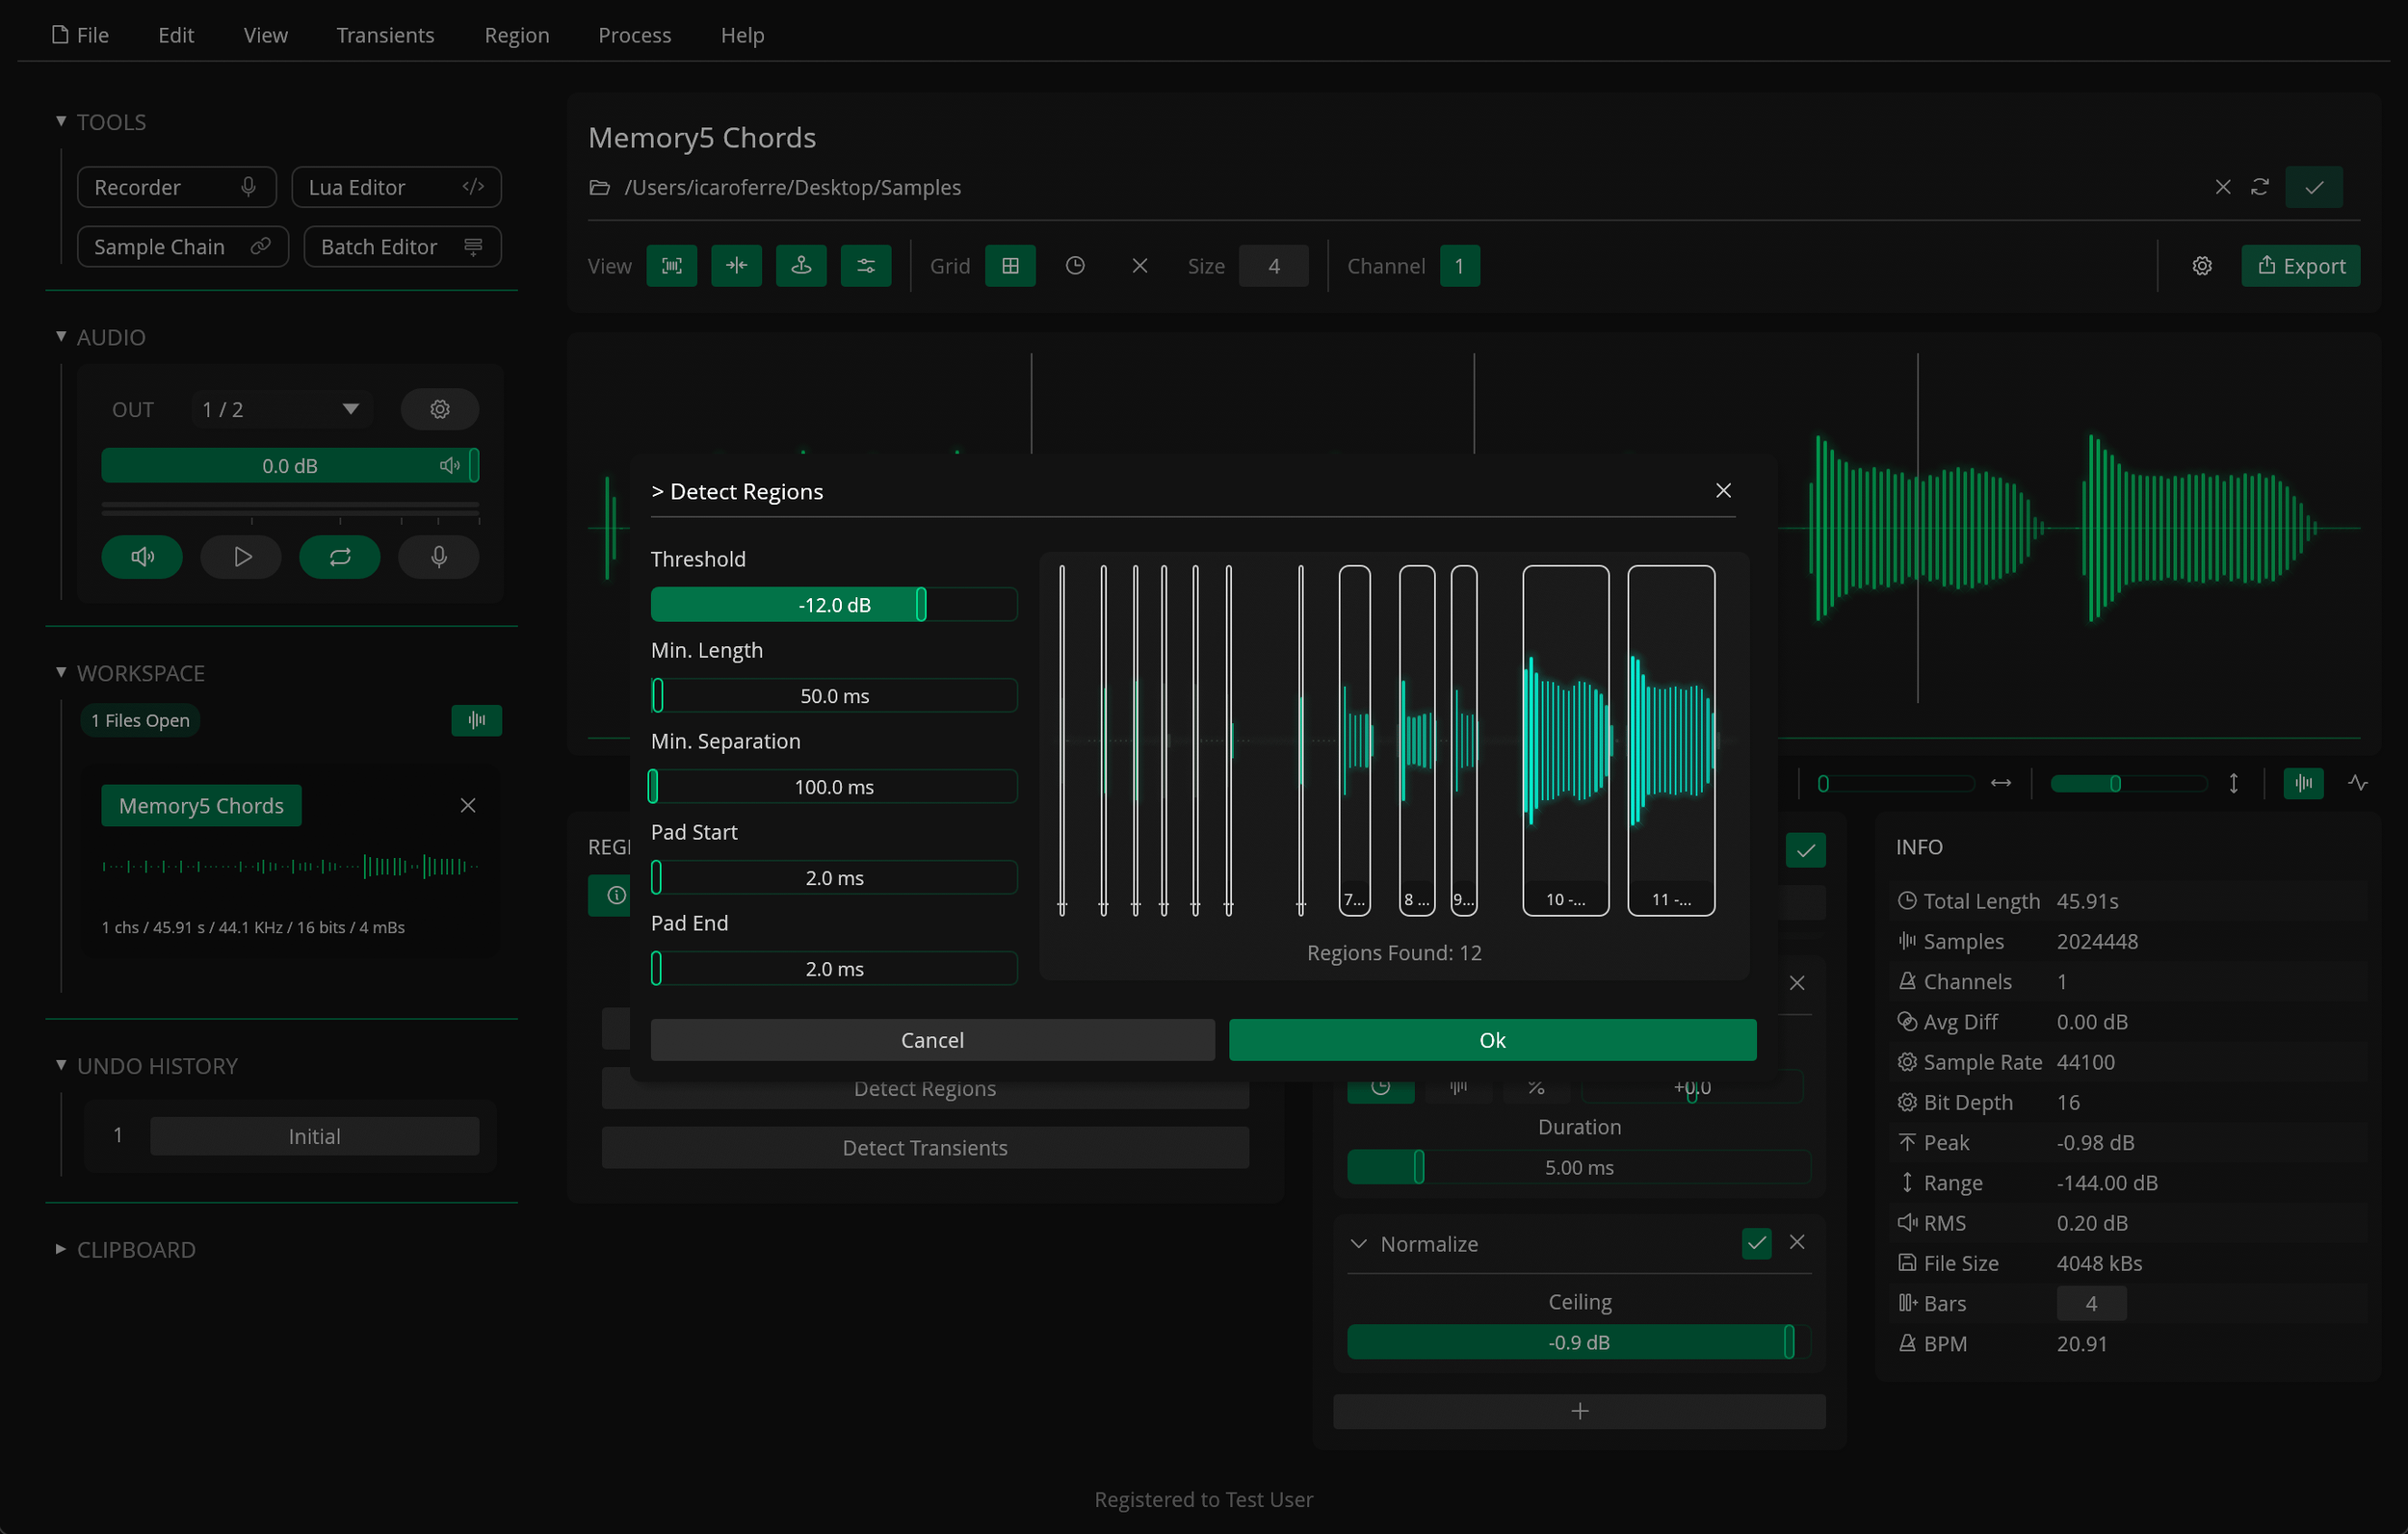Toggle the transients view icon
Image resolution: width=2408 pixels, height=1534 pixels.
click(x=736, y=265)
